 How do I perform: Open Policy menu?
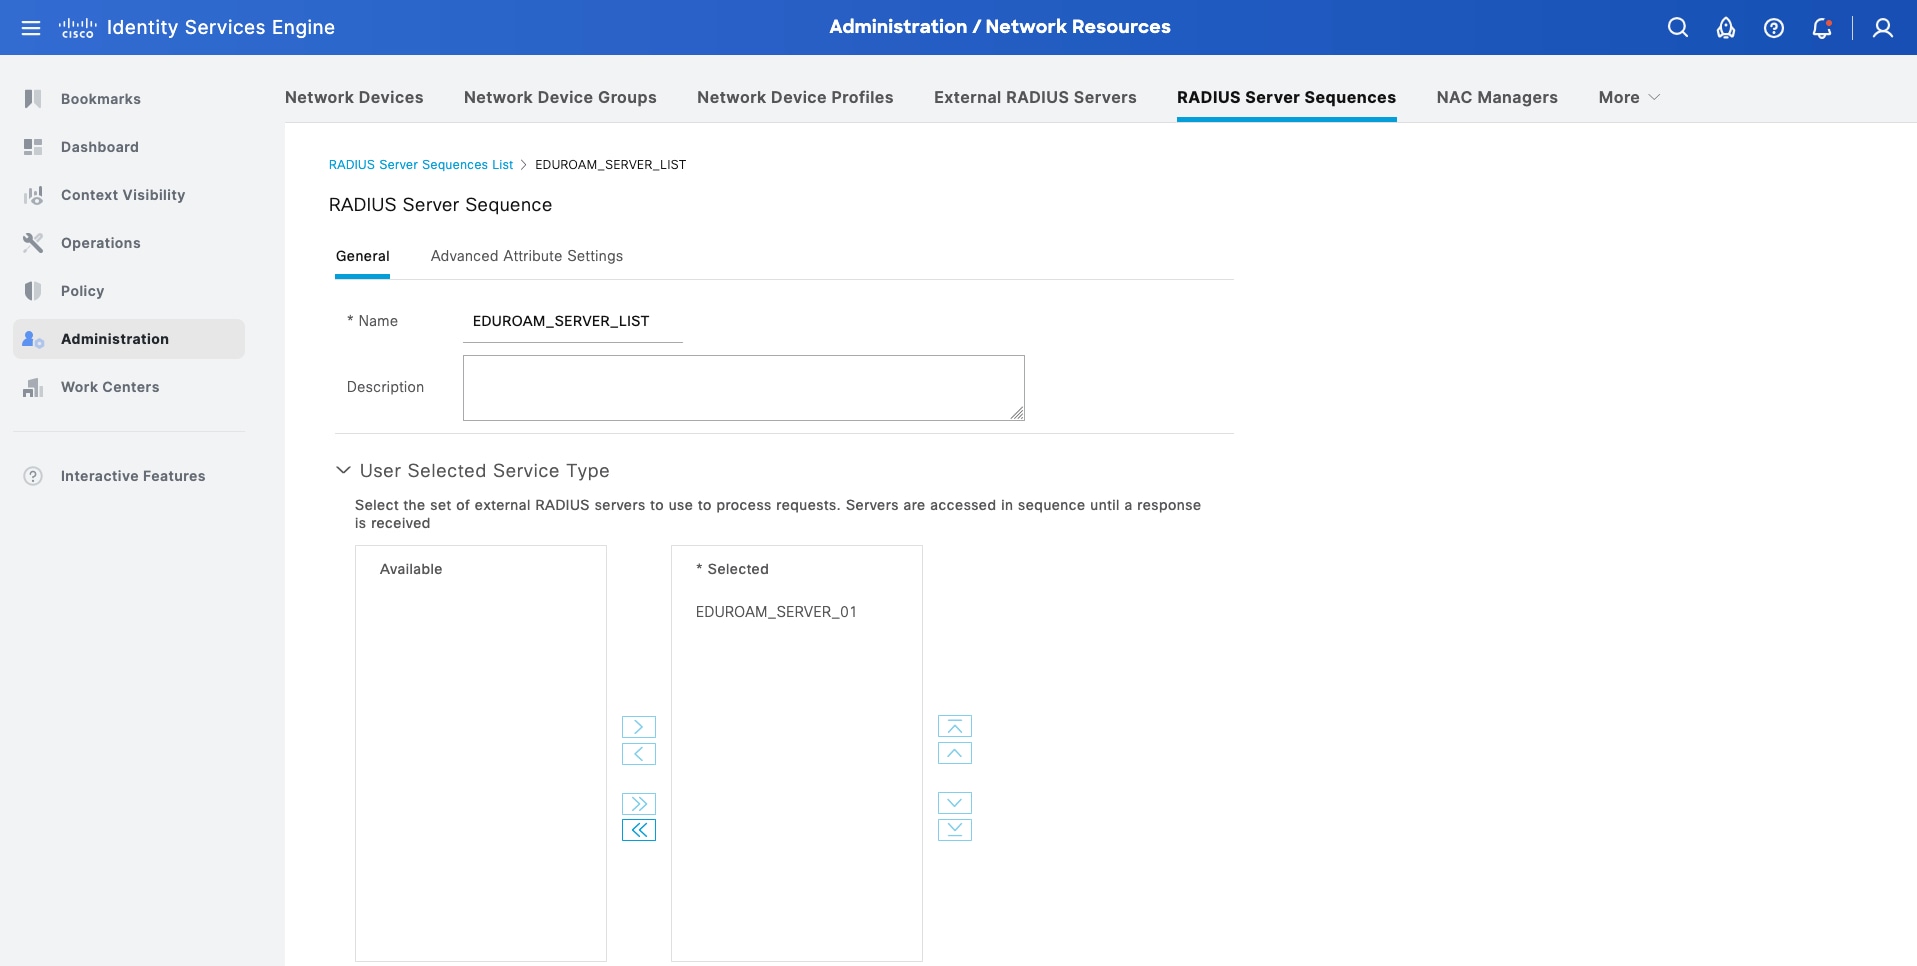click(x=83, y=291)
